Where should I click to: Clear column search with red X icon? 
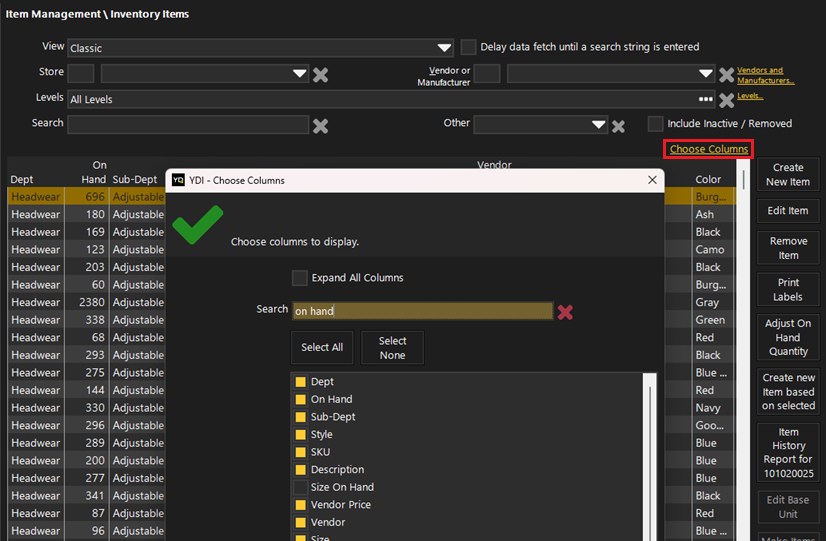point(565,311)
